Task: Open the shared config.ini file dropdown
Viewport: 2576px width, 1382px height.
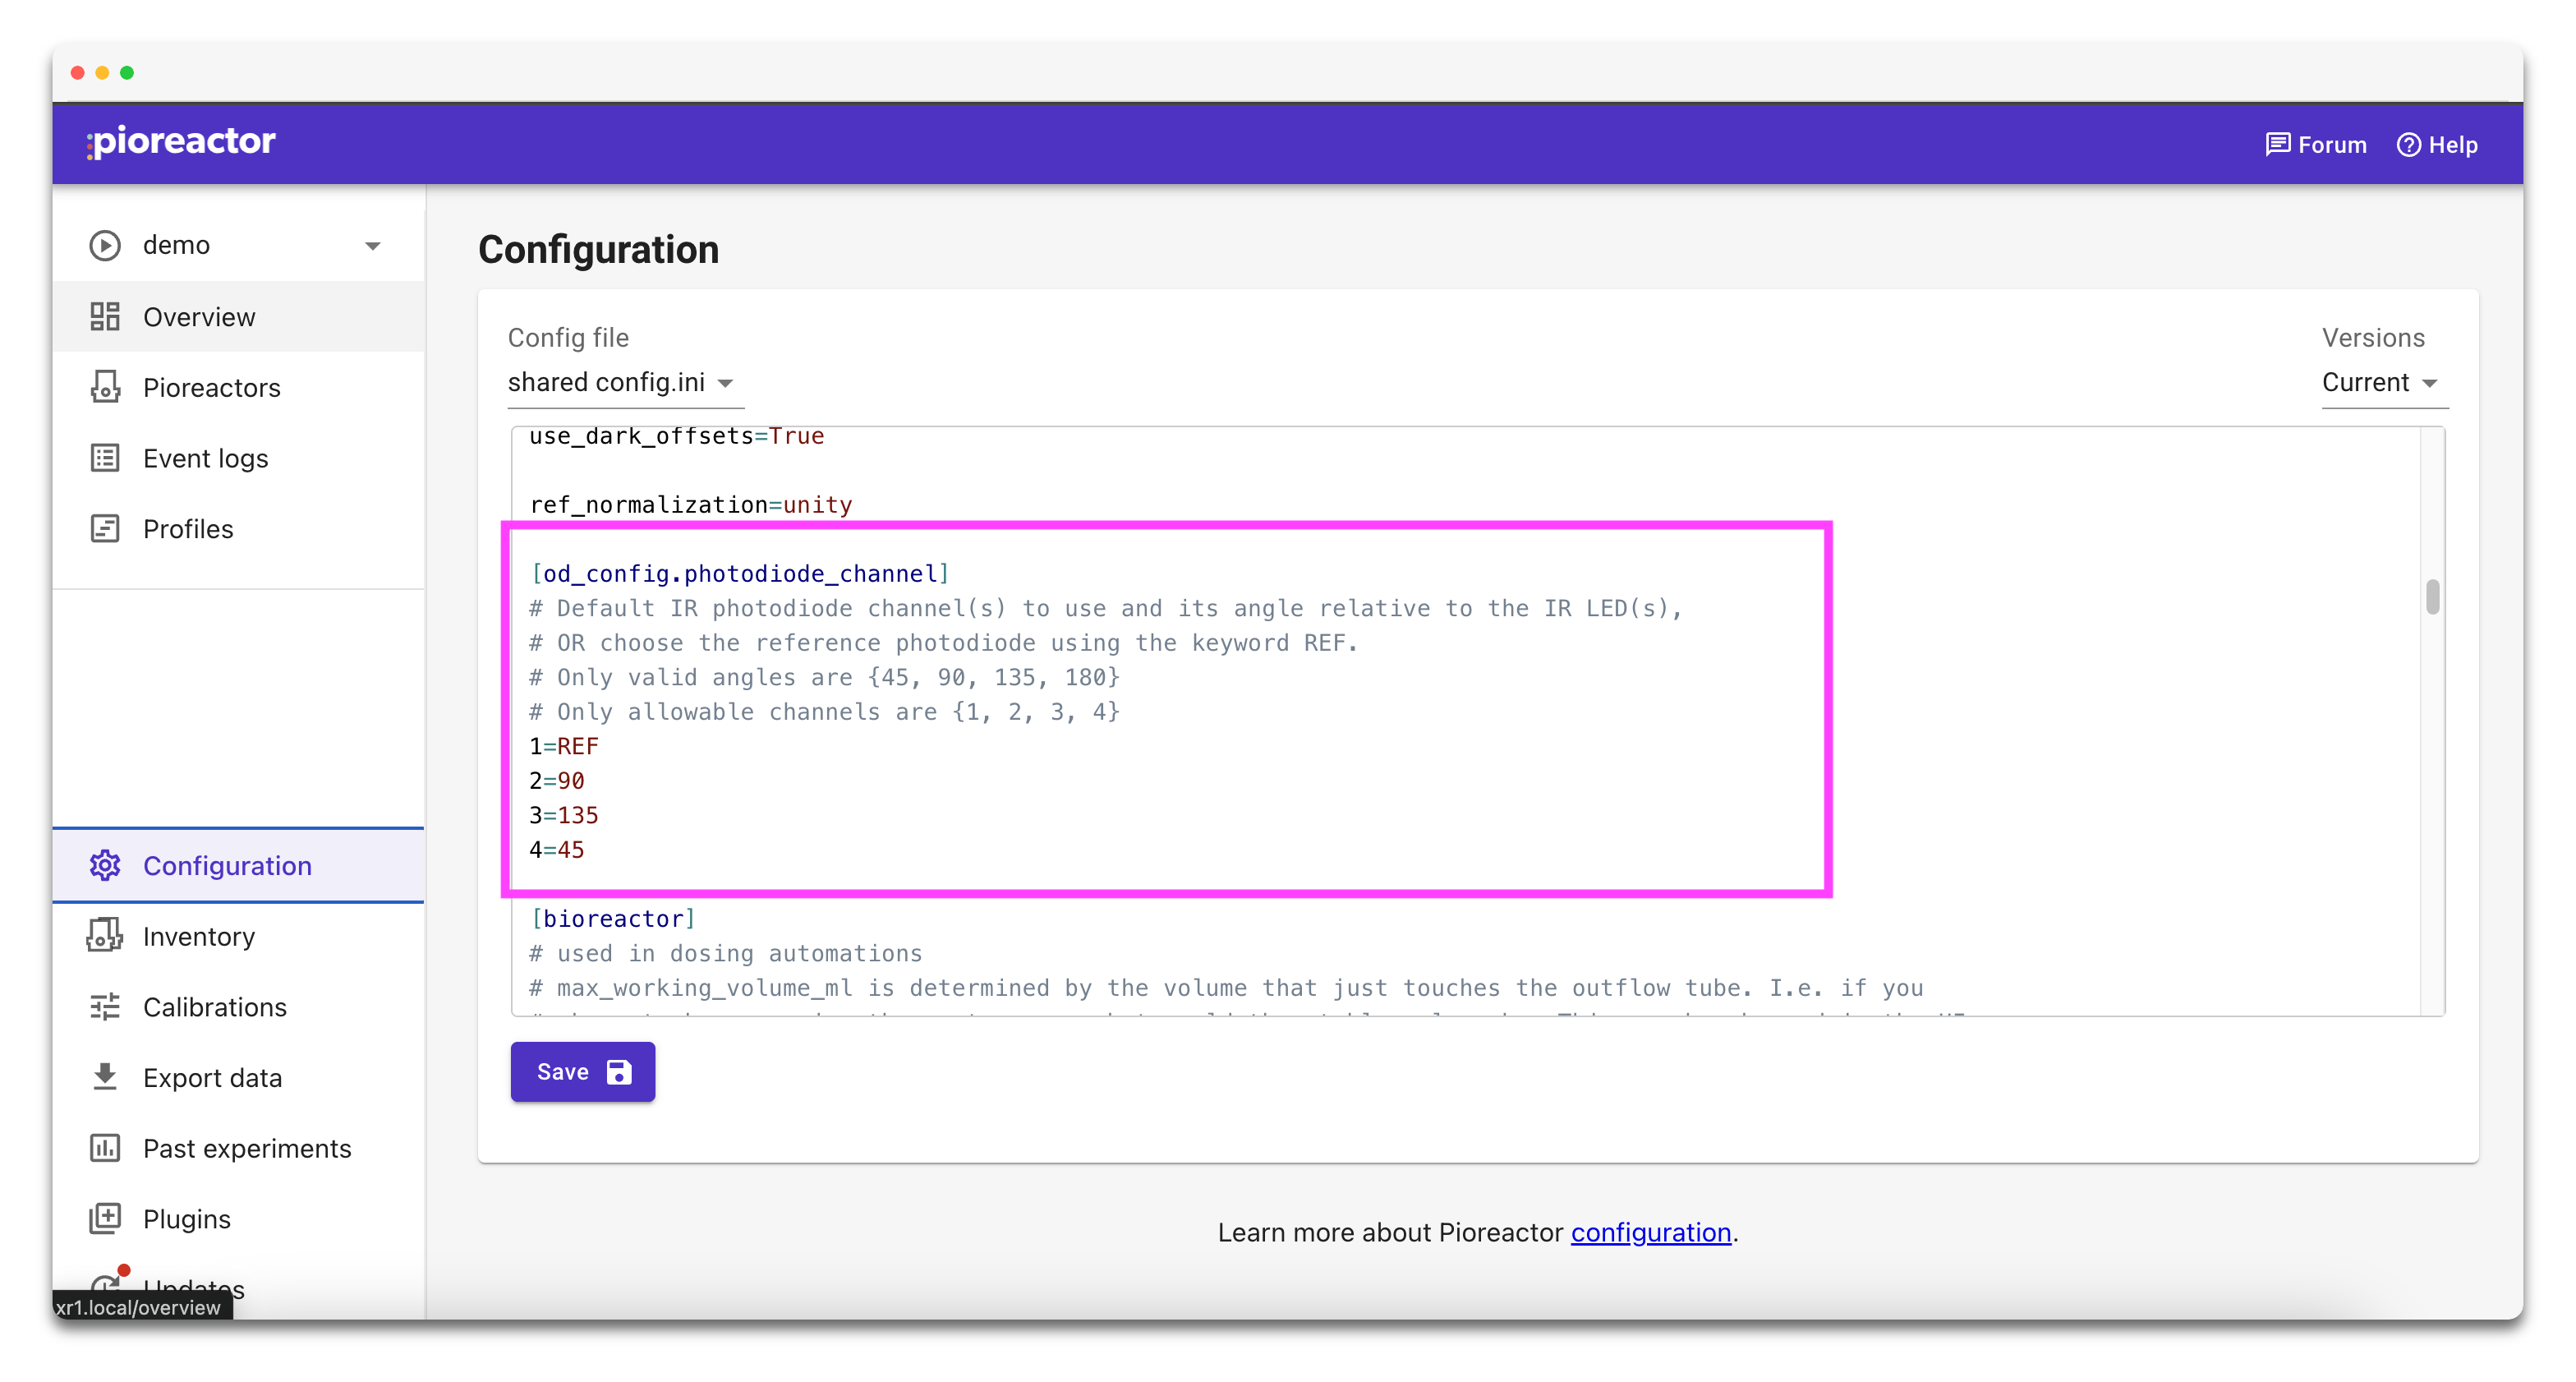Action: click(x=622, y=383)
